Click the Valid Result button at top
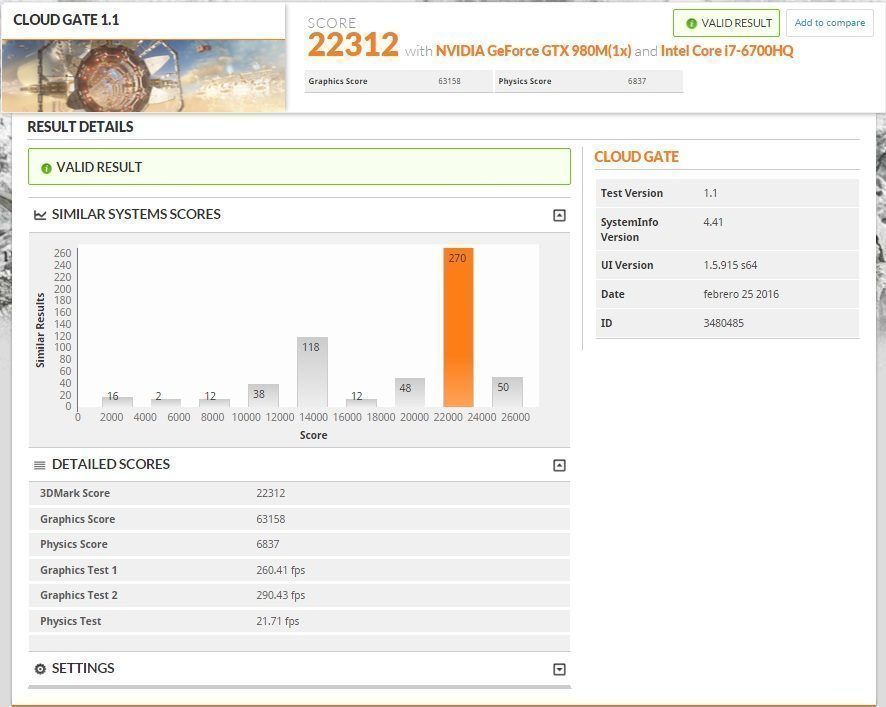 (x=726, y=23)
